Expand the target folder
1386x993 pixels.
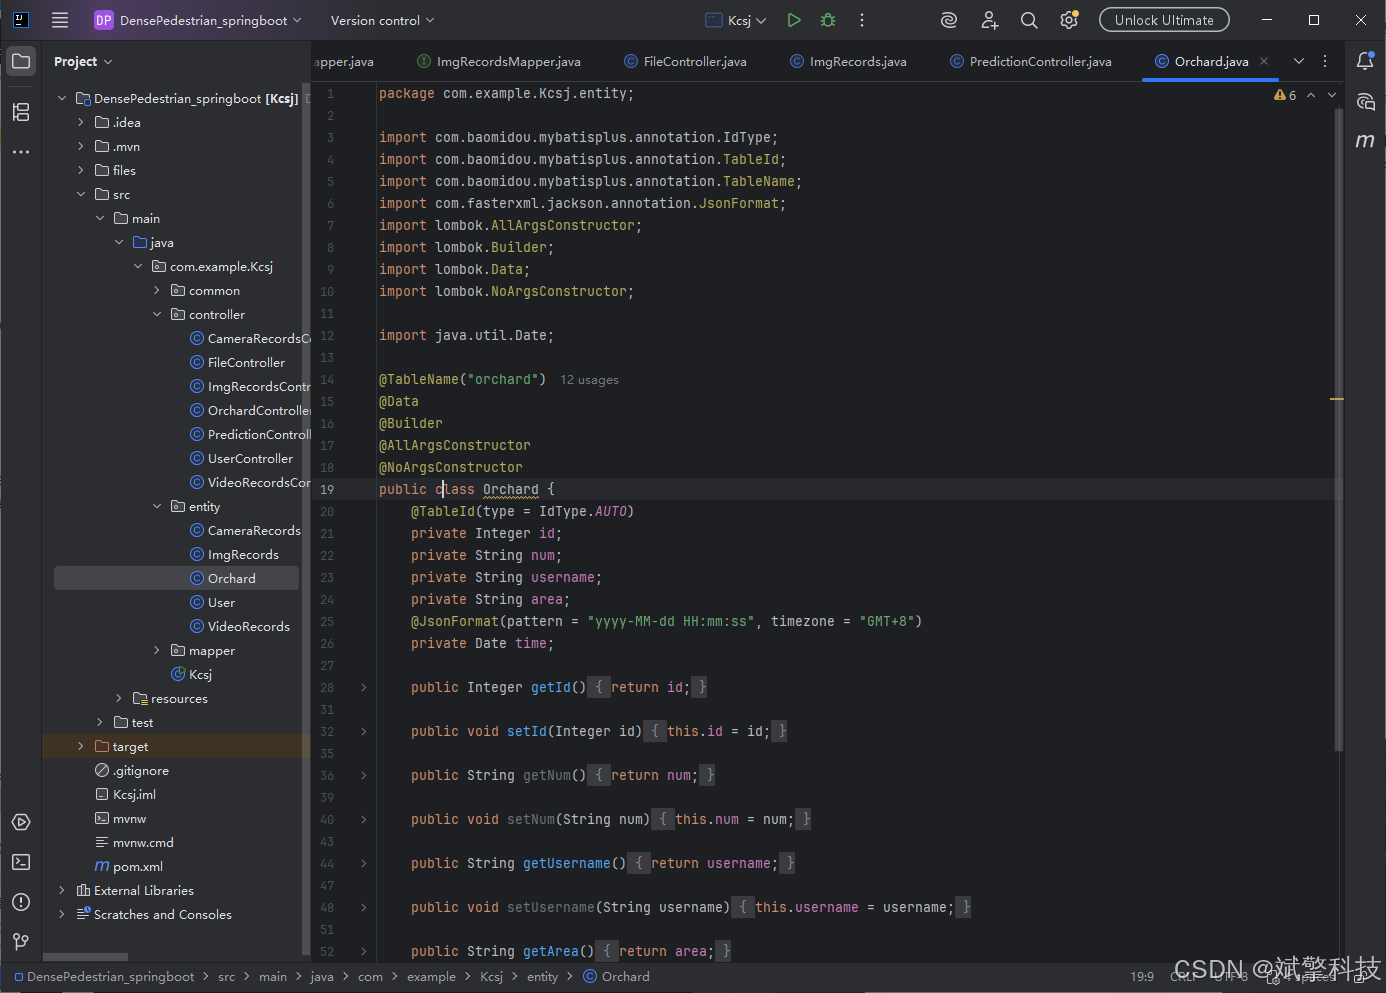click(81, 746)
